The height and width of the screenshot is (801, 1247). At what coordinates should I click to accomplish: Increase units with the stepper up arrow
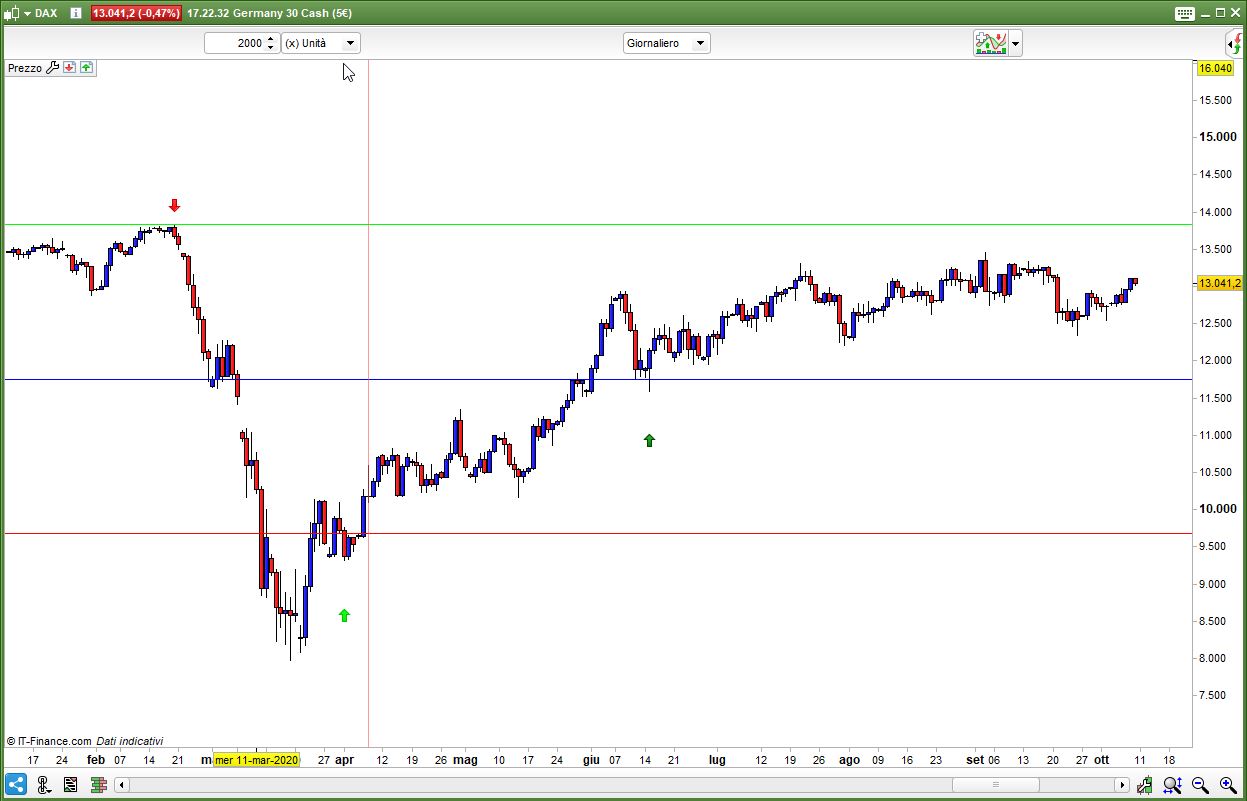point(271,38)
